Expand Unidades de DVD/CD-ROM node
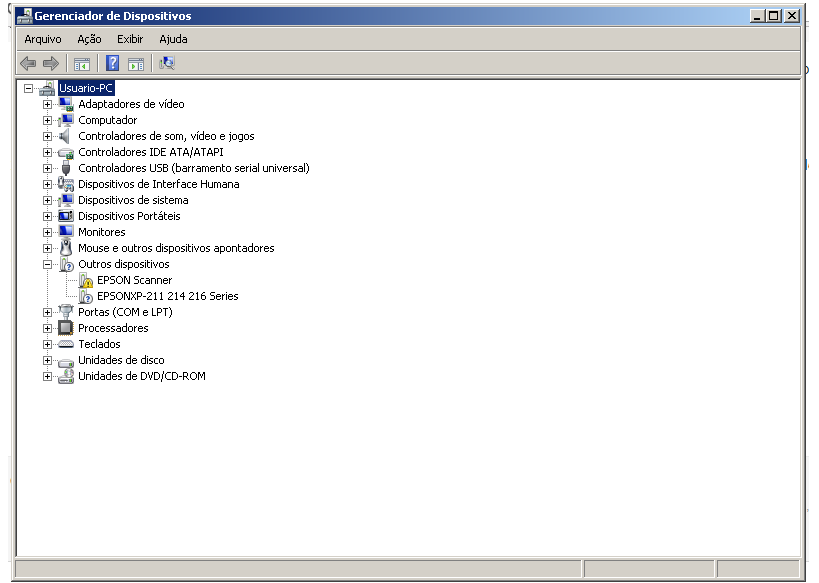Image resolution: width=819 pixels, height=583 pixels. click(47, 377)
